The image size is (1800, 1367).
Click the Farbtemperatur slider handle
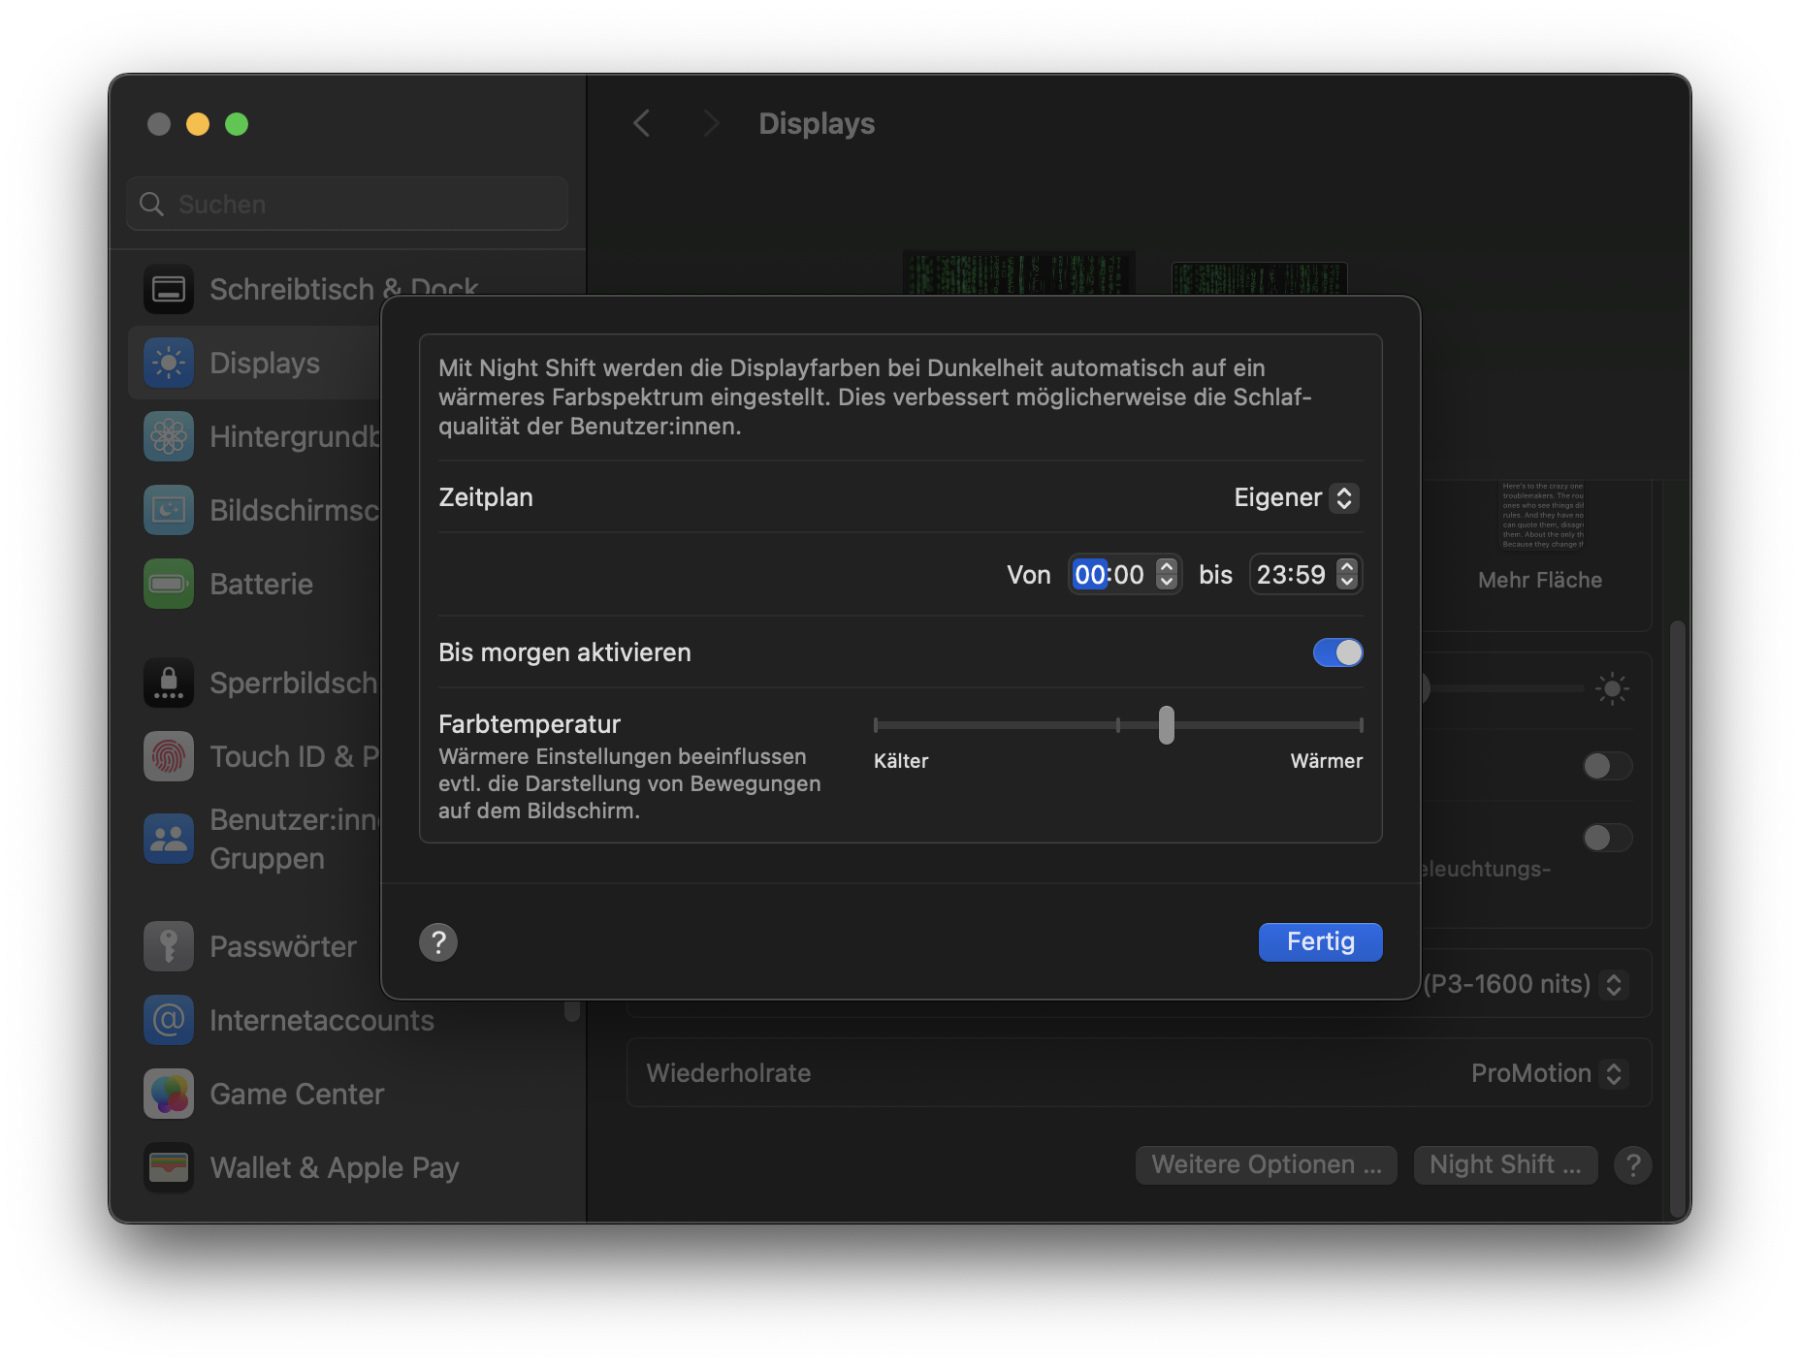tap(1166, 725)
